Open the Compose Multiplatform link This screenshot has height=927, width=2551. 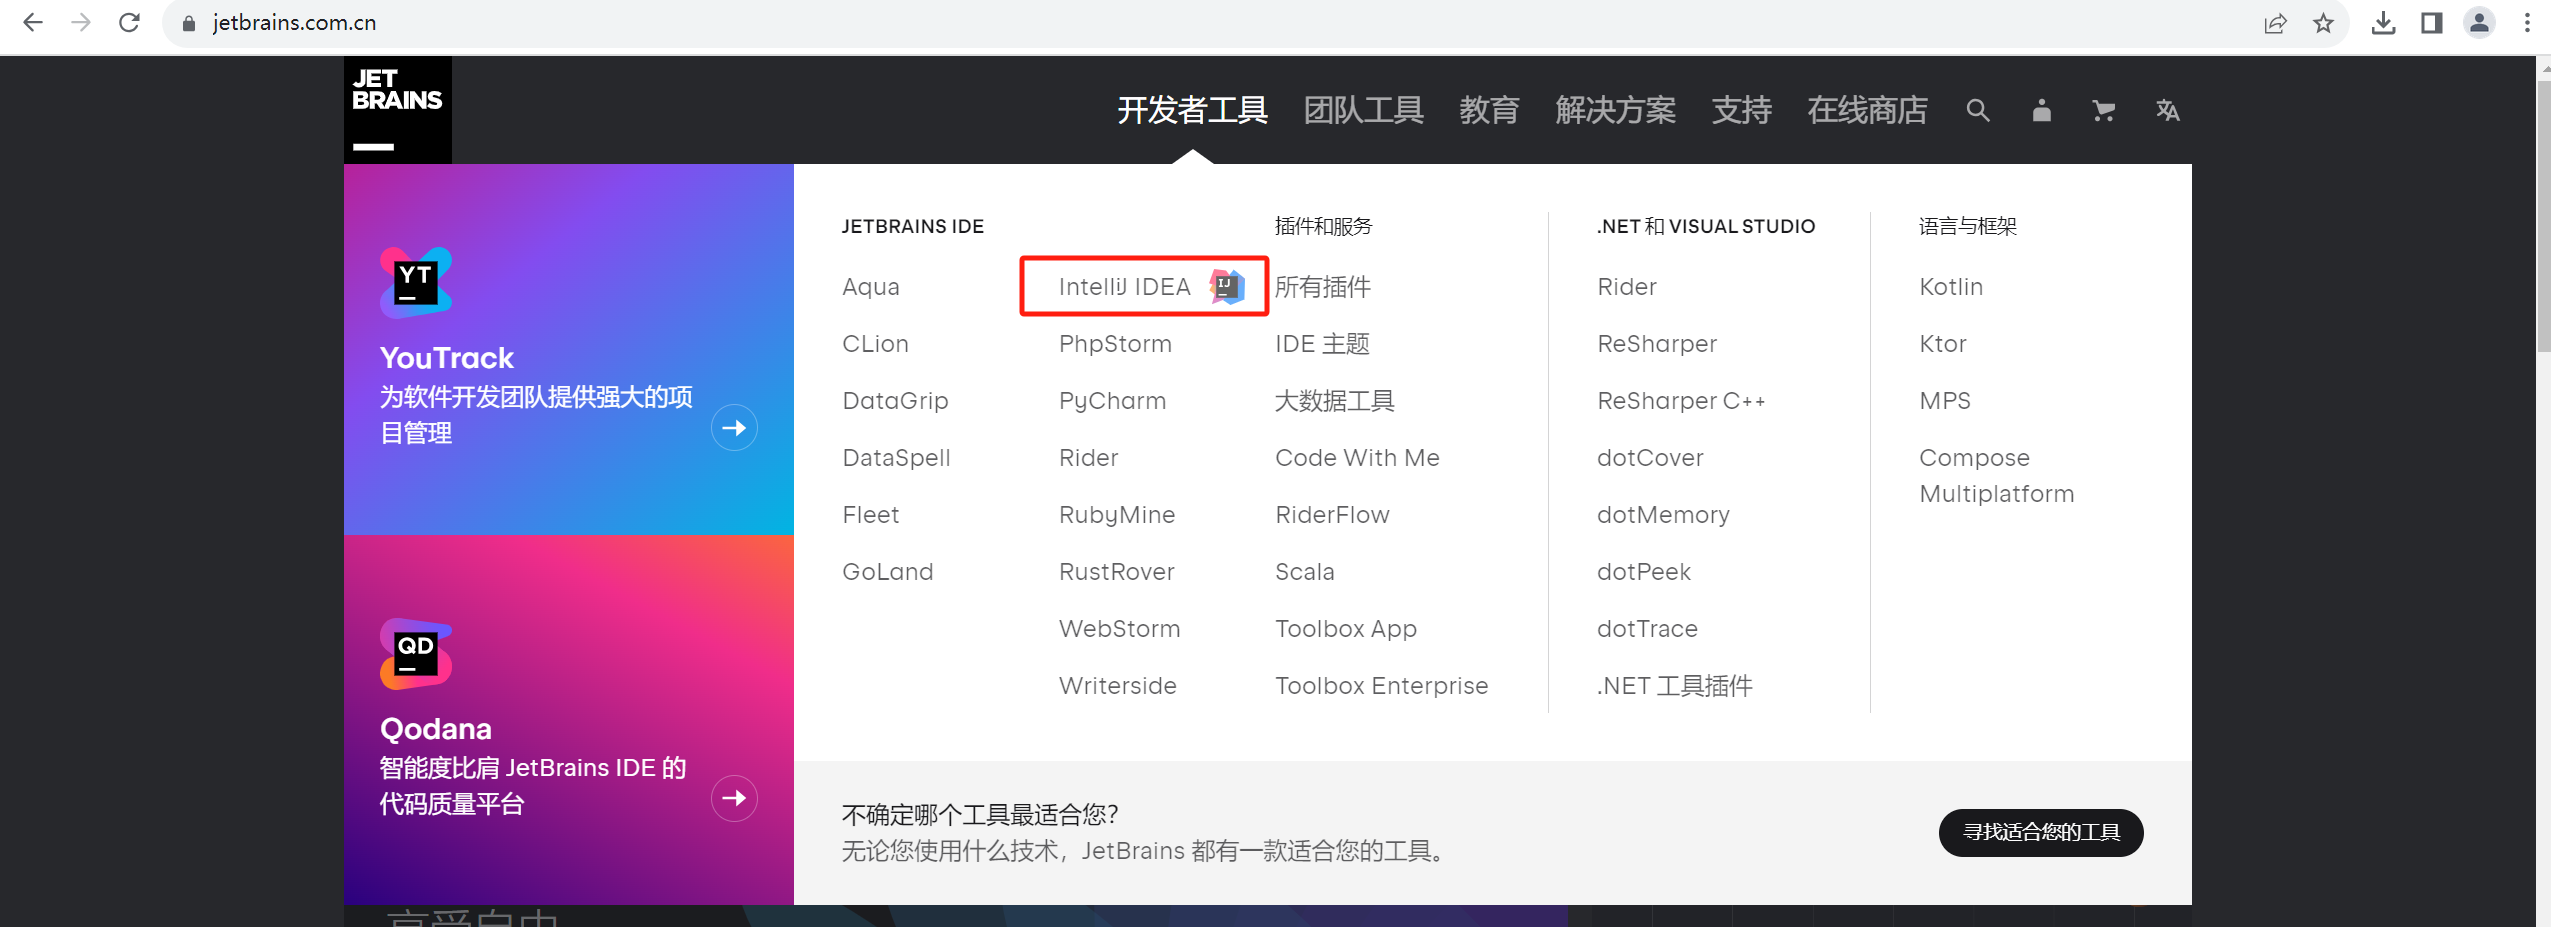(1996, 476)
